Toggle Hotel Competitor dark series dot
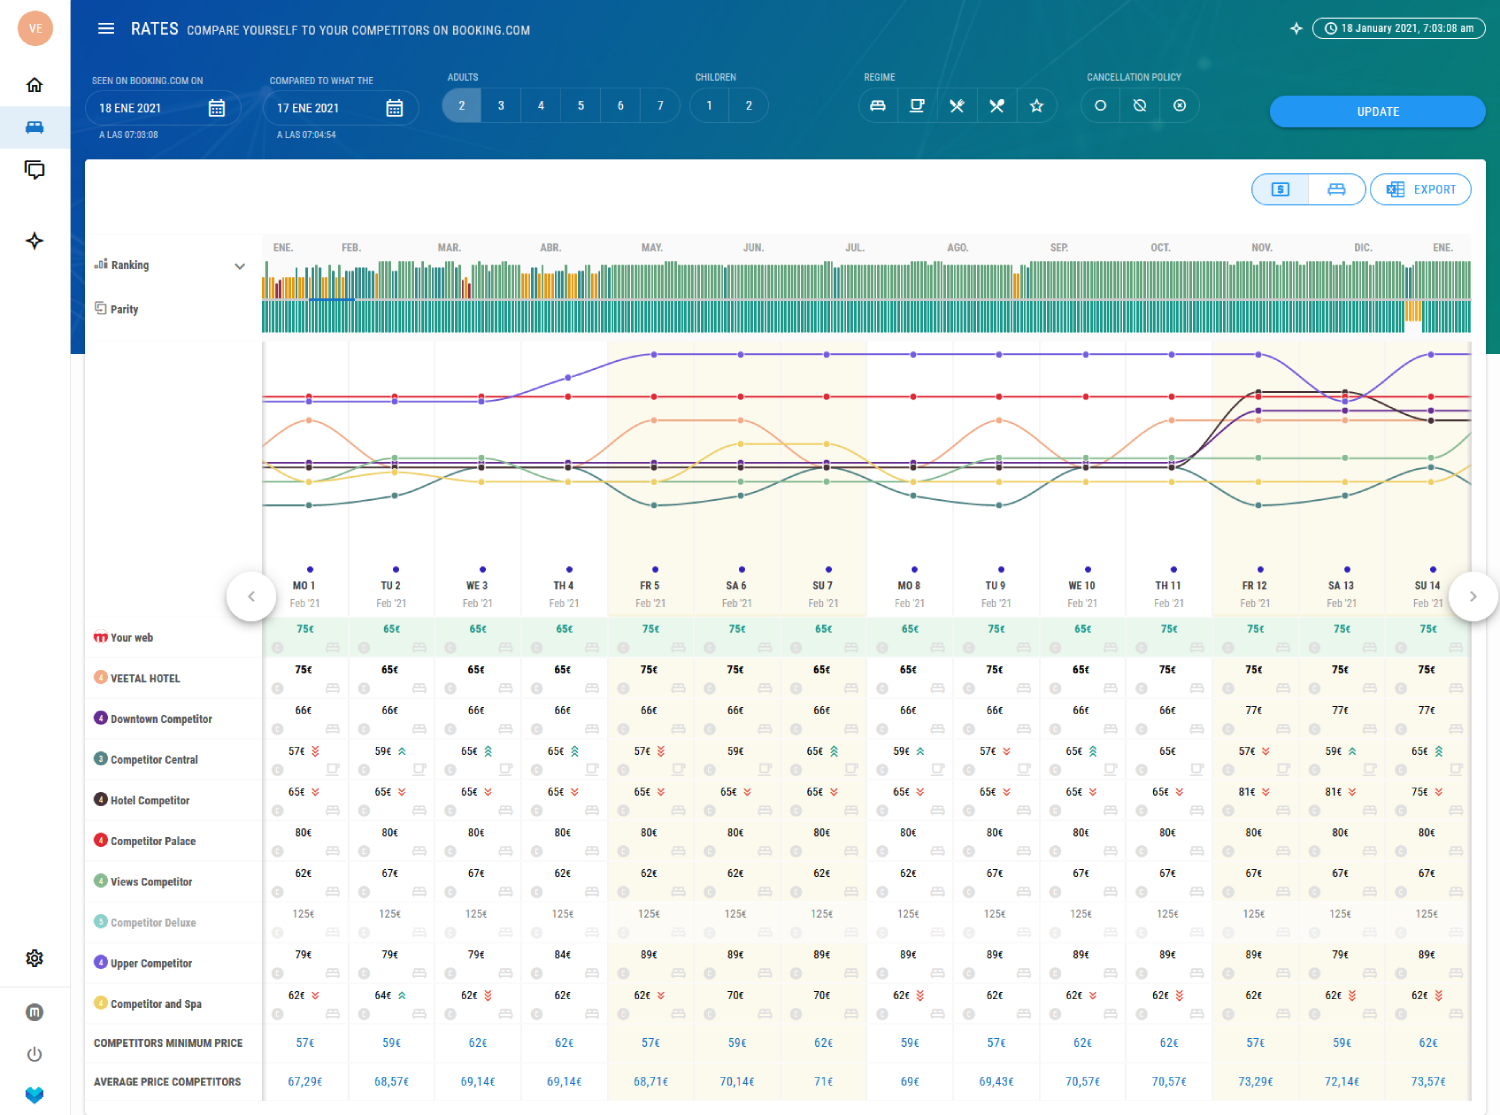 coord(101,799)
